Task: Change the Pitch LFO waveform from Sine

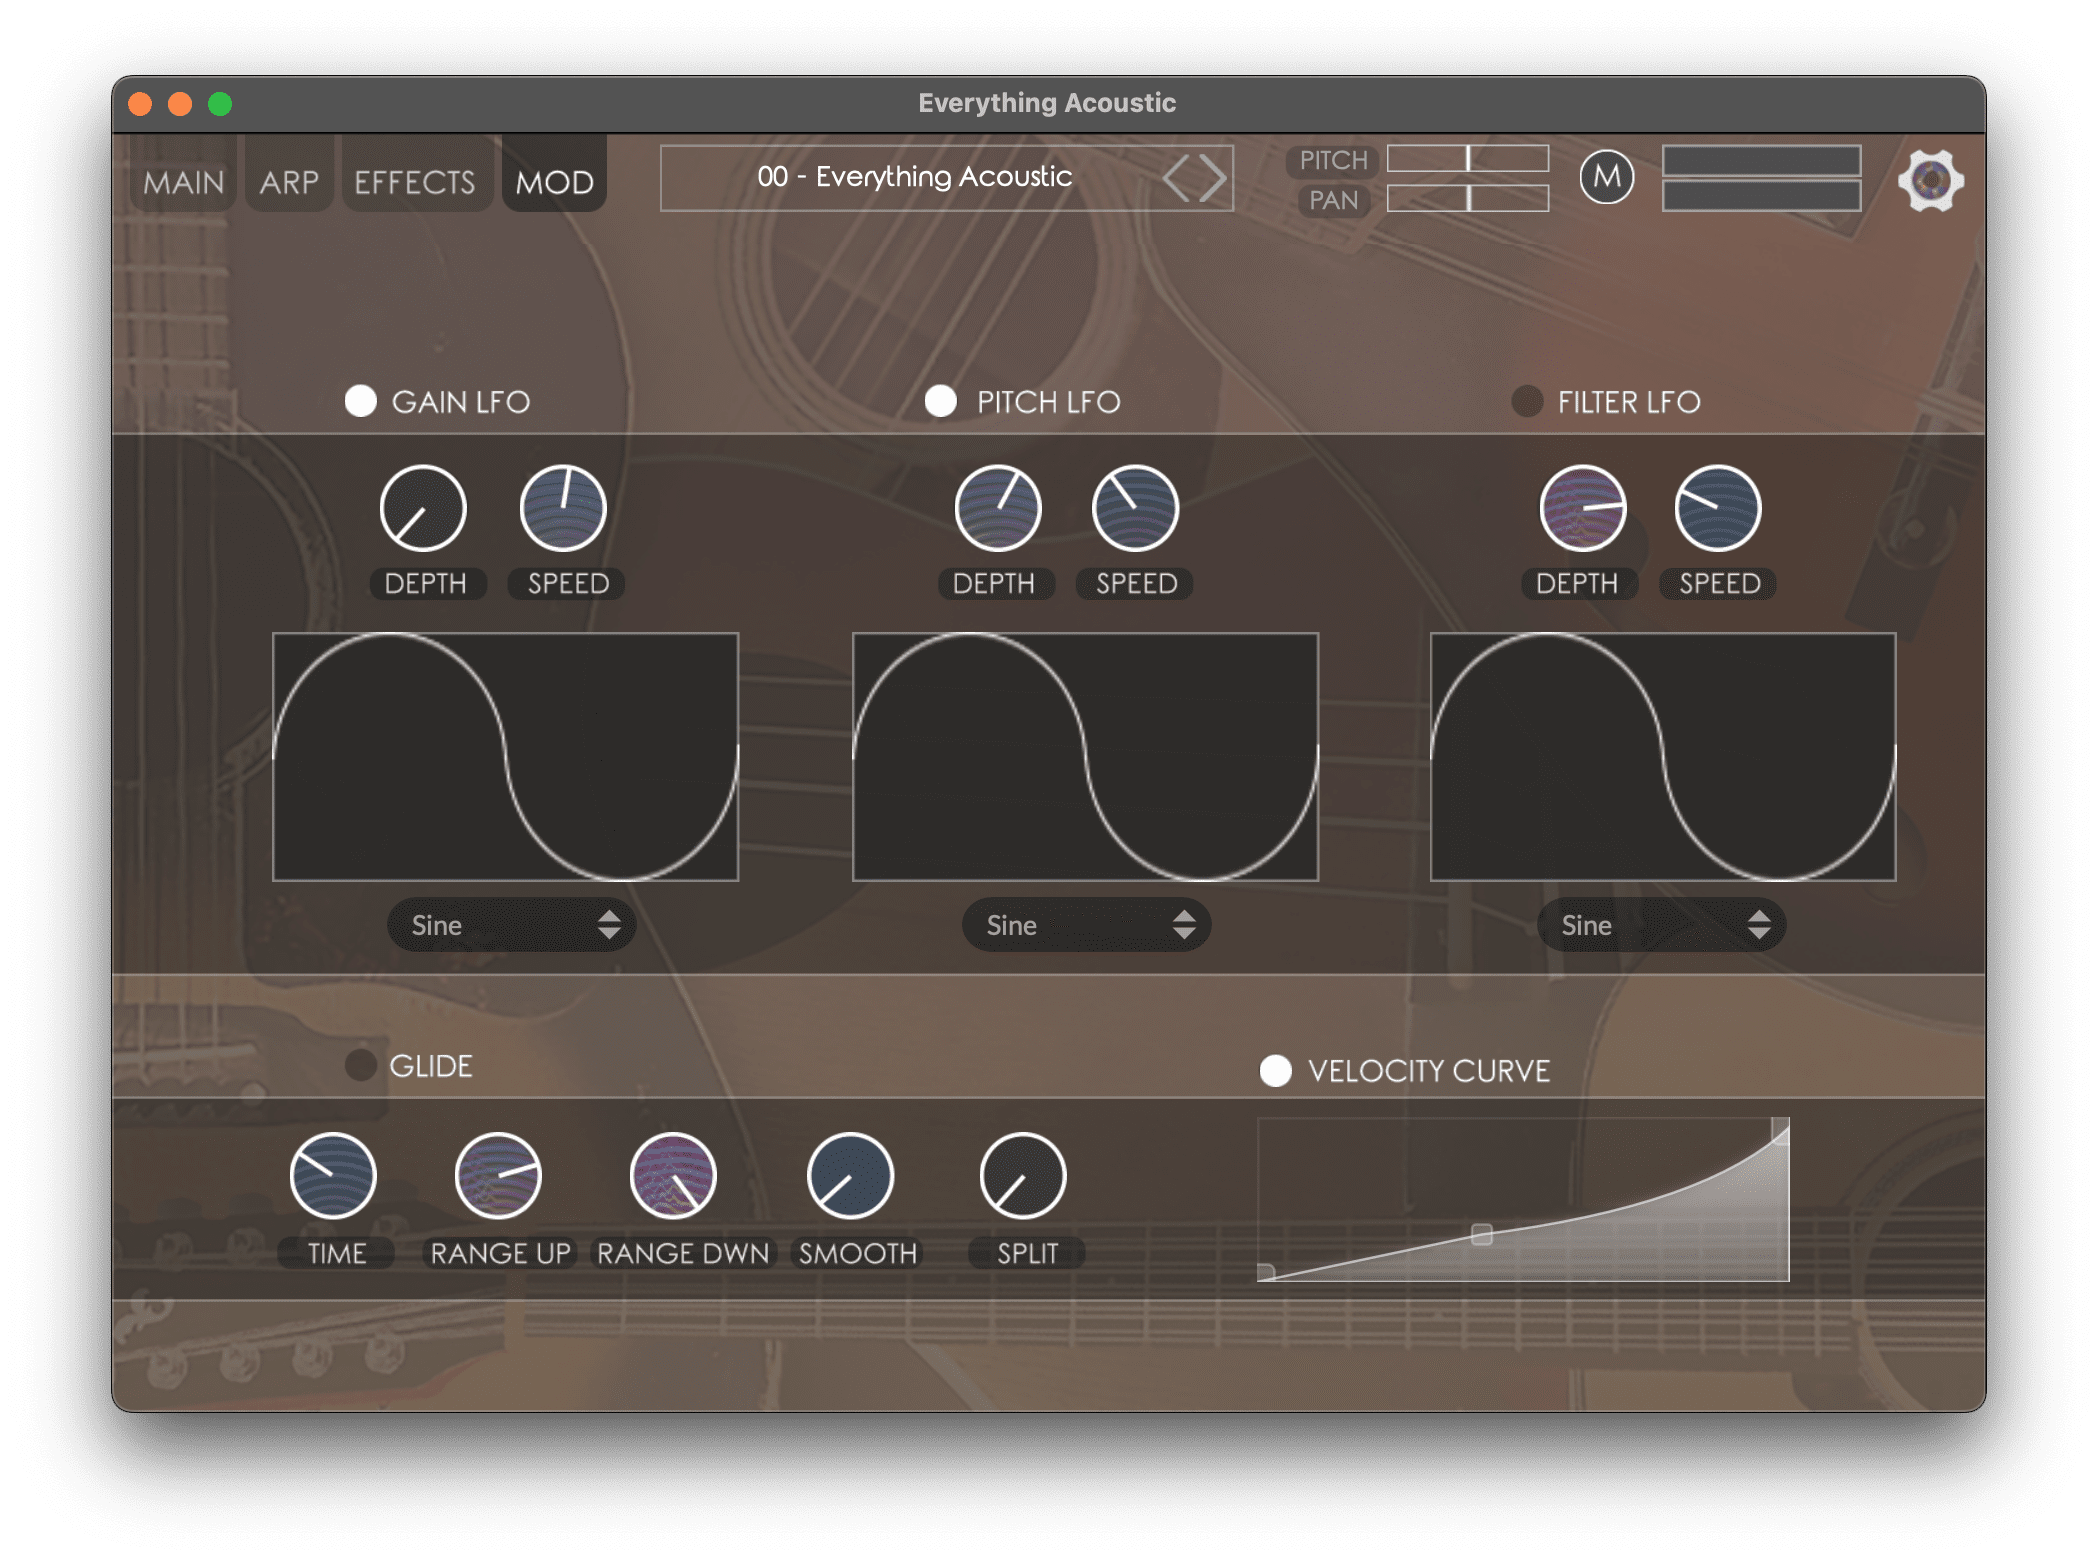Action: tap(1086, 925)
